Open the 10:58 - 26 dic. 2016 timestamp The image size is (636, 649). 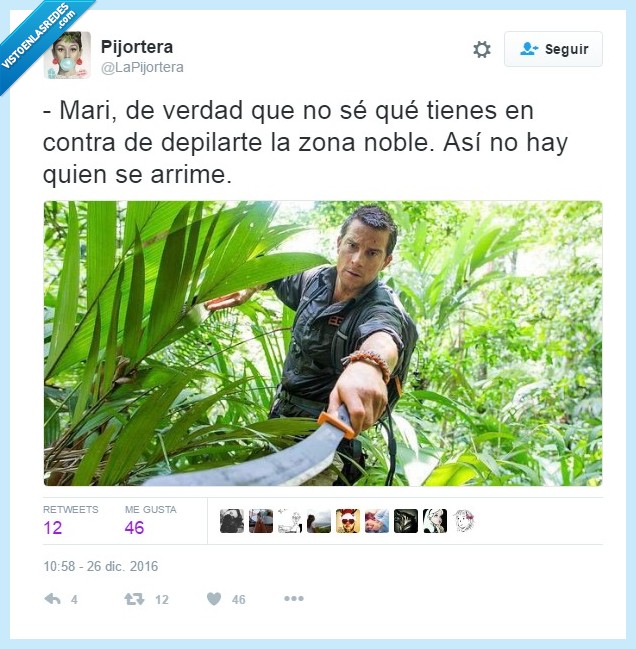[101, 566]
